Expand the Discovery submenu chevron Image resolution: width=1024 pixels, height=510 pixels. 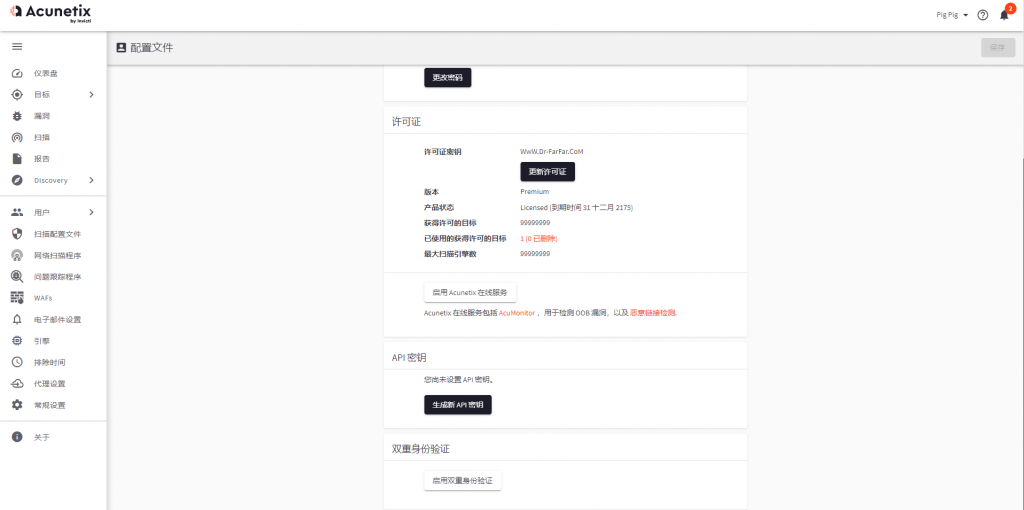pyautogui.click(x=91, y=180)
